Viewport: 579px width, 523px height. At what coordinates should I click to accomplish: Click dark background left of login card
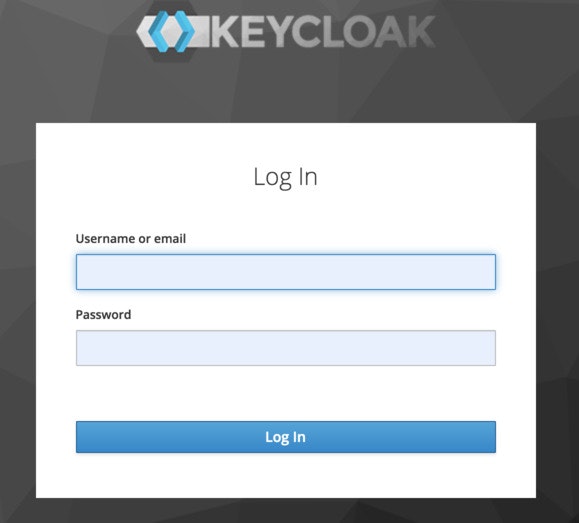(x=18, y=310)
